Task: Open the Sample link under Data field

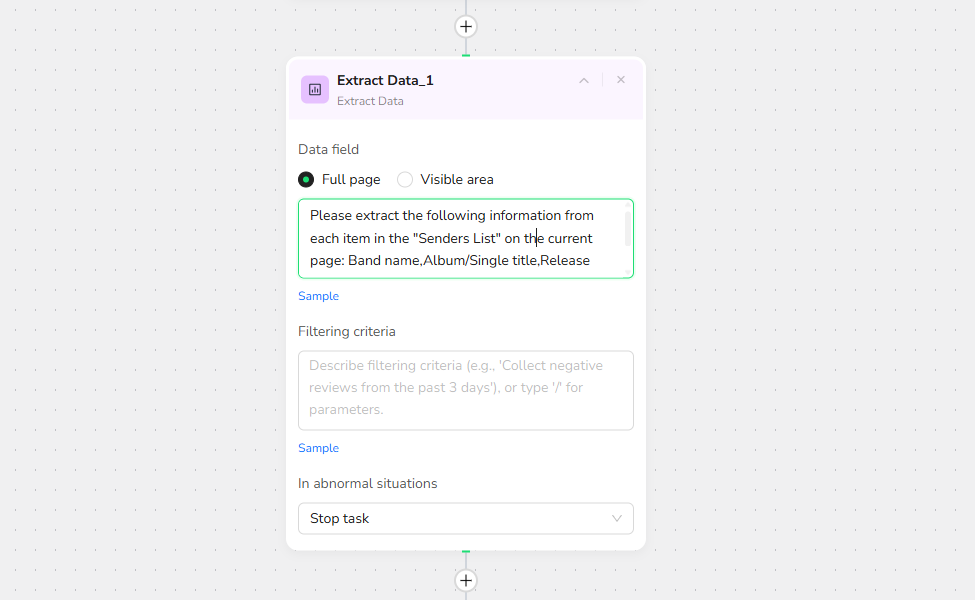Action: coord(318,296)
